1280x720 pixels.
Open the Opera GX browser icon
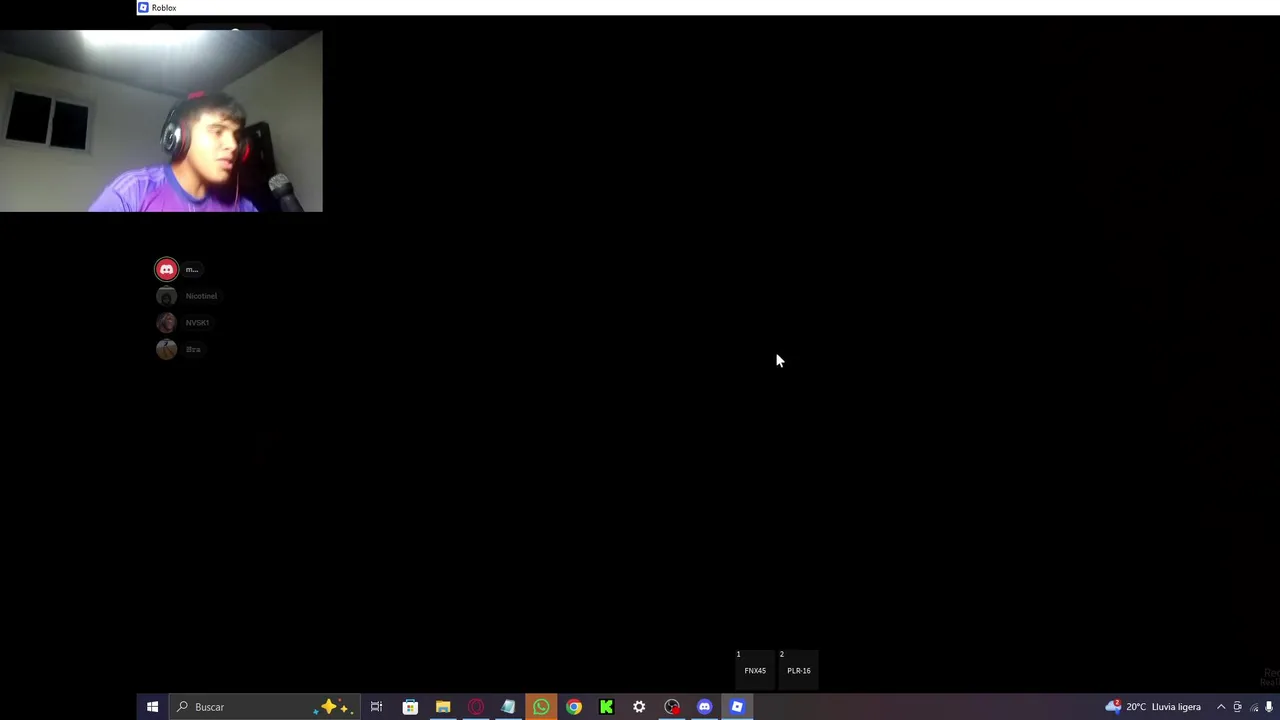pos(476,707)
